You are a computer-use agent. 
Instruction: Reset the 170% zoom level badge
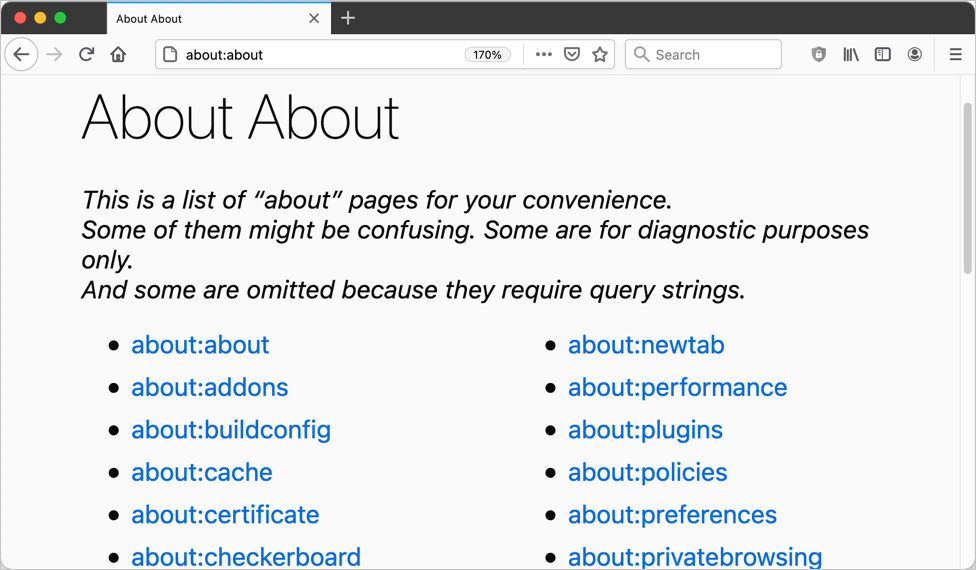[x=487, y=55]
